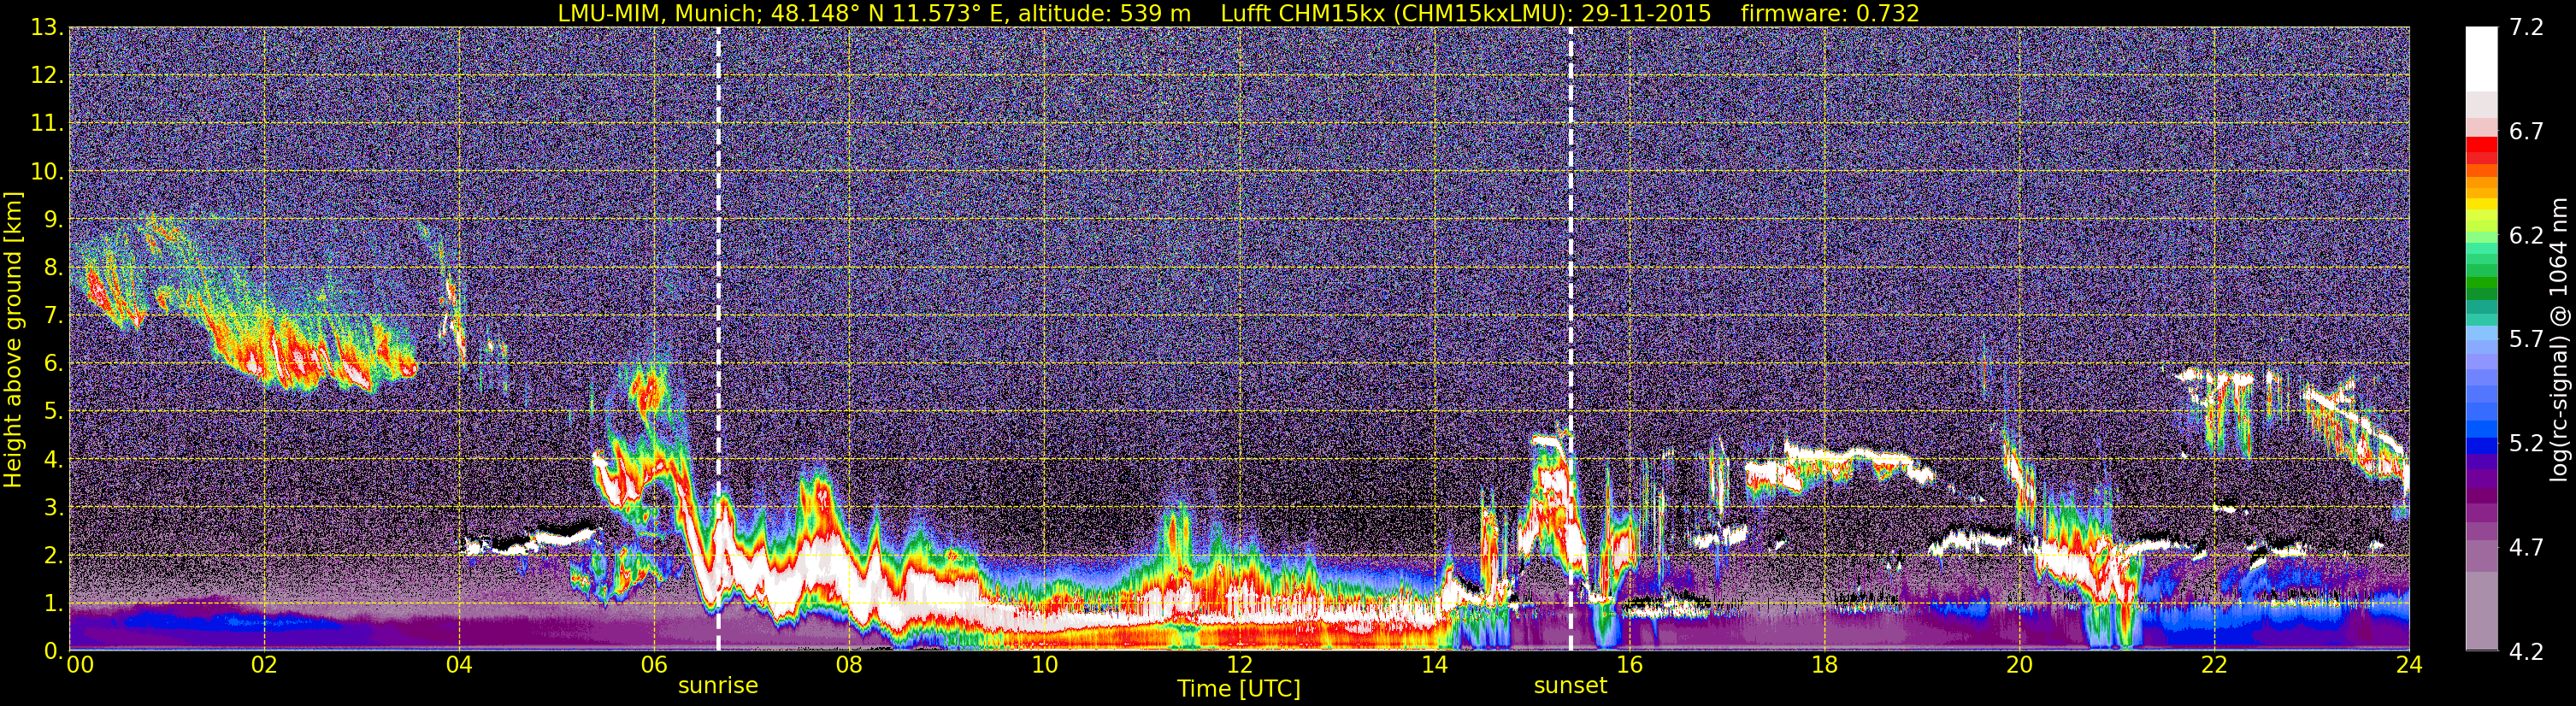
Task: Click height axis tick '3.'
Action: (54, 507)
